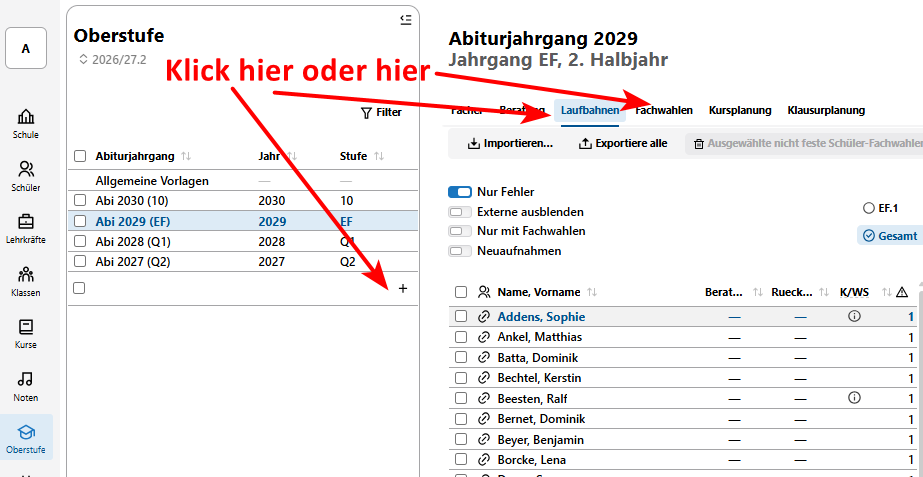Click the 'A' user avatar box
The image size is (923, 477).
pyautogui.click(x=26, y=48)
